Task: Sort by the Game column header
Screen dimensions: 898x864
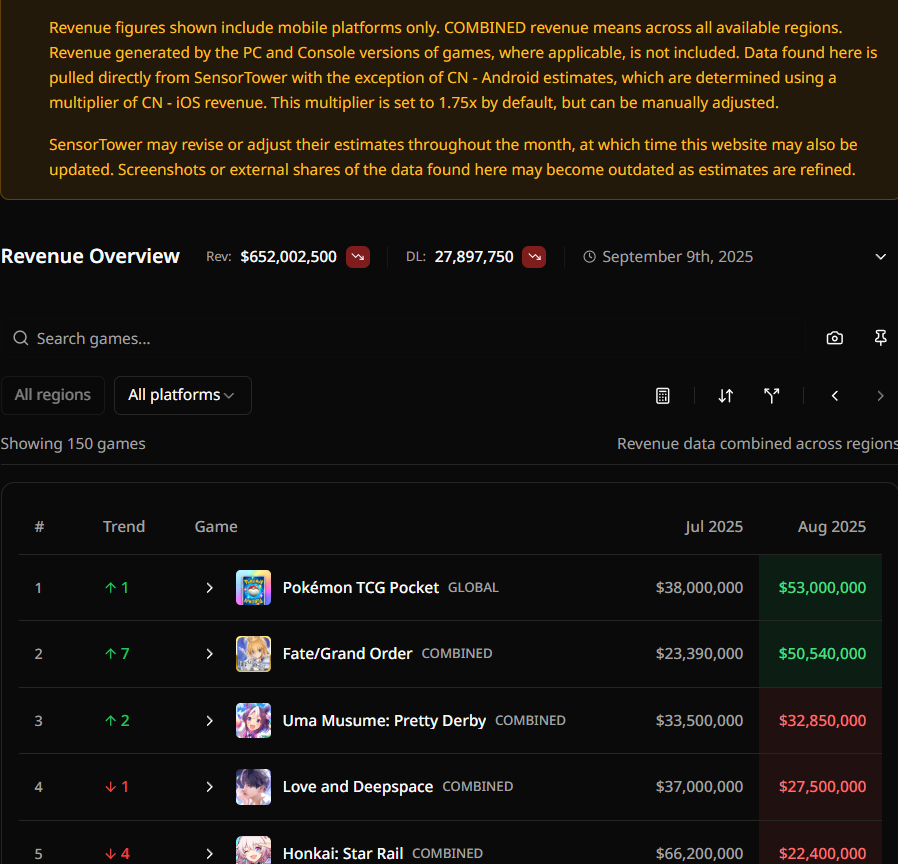Action: tap(216, 527)
